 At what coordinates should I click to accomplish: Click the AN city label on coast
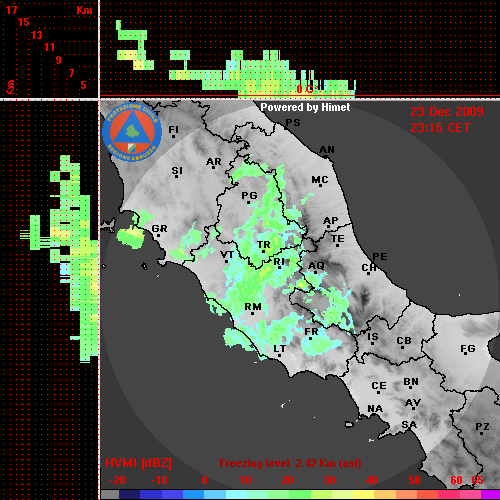(x=327, y=150)
